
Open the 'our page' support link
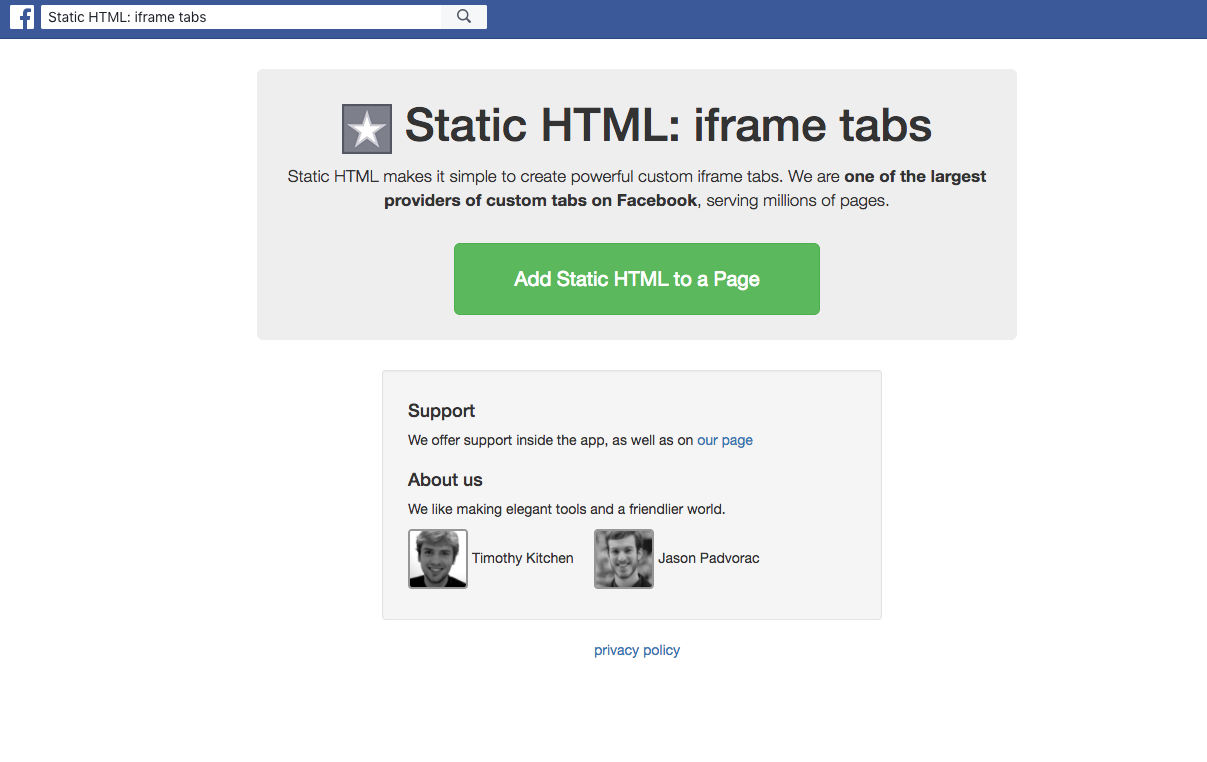[x=725, y=440]
